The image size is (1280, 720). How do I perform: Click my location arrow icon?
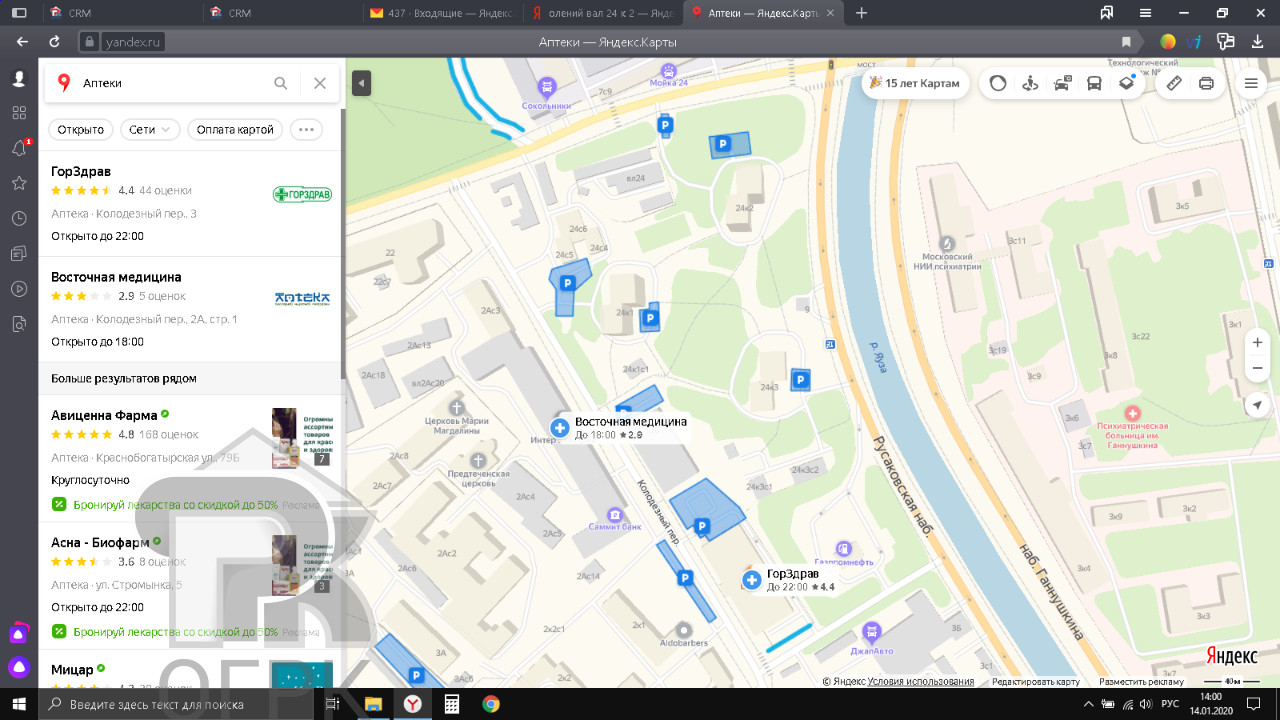(x=1257, y=405)
